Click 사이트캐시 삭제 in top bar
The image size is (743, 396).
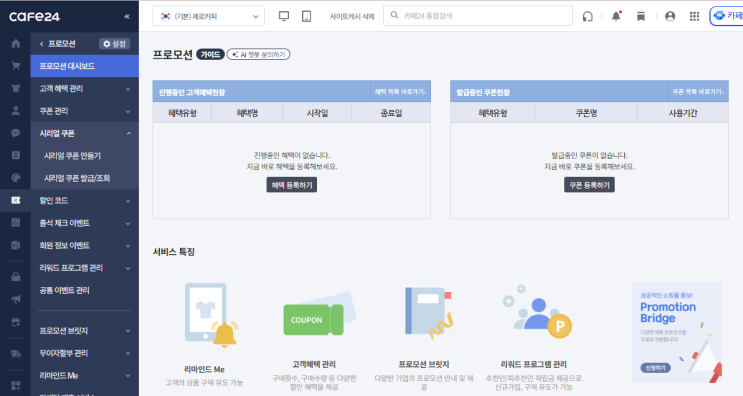[352, 16]
